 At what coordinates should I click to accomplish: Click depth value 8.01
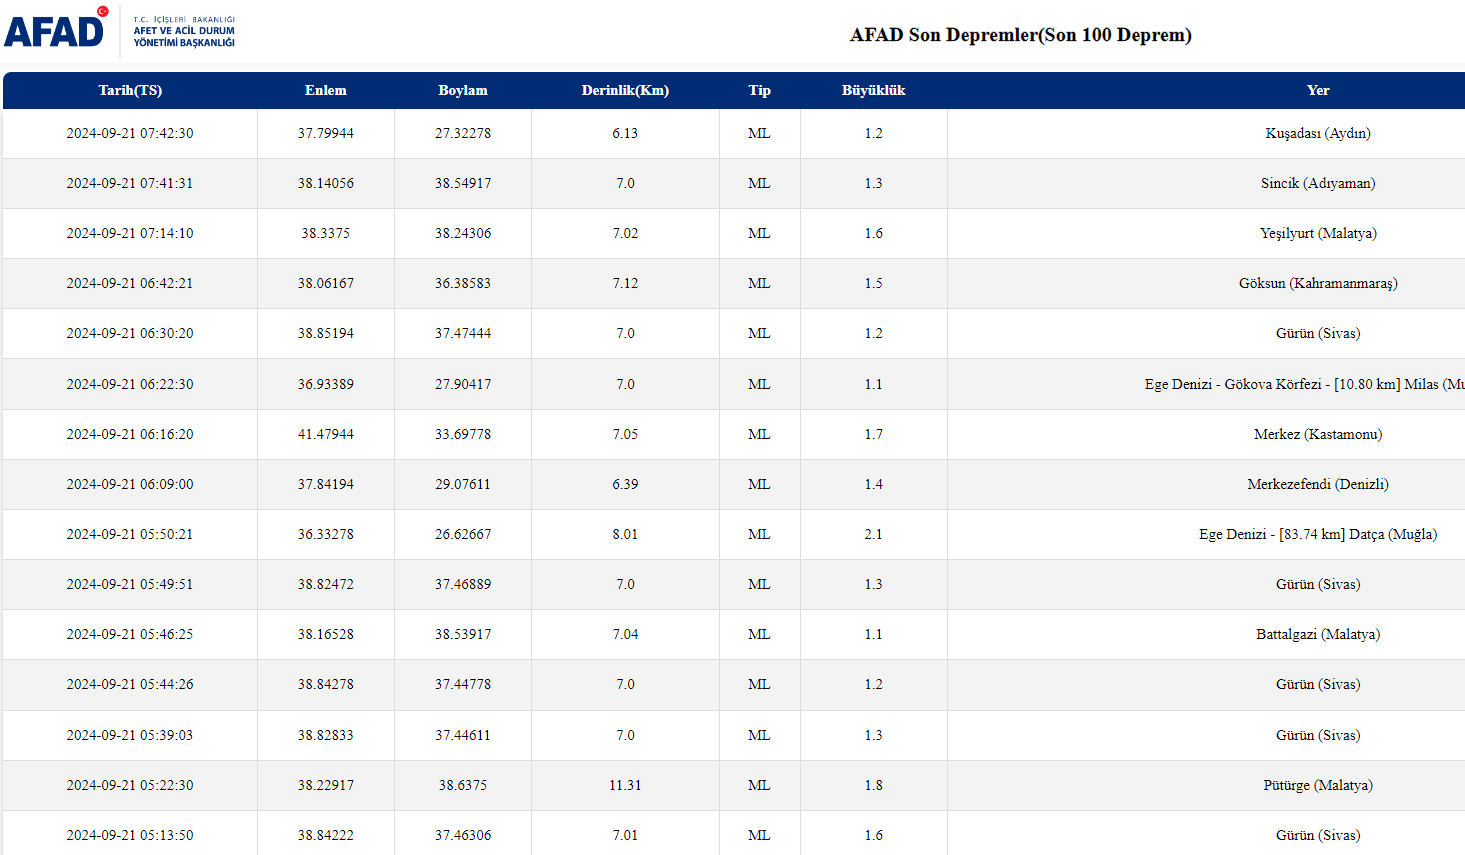(625, 534)
